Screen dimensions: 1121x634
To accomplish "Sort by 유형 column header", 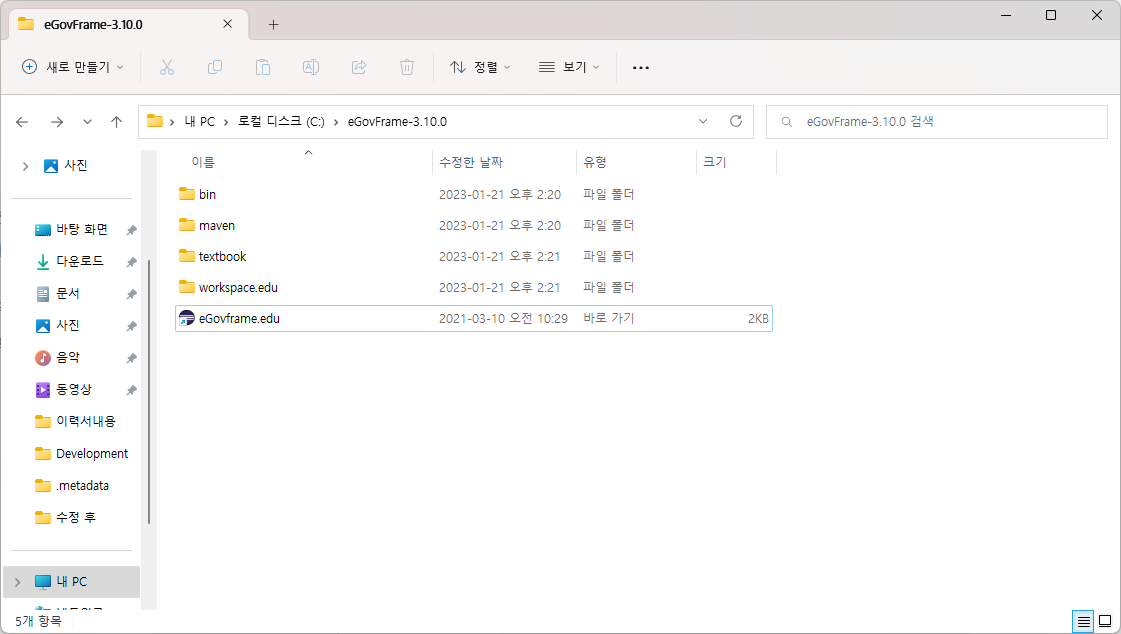I will pyautogui.click(x=595, y=162).
